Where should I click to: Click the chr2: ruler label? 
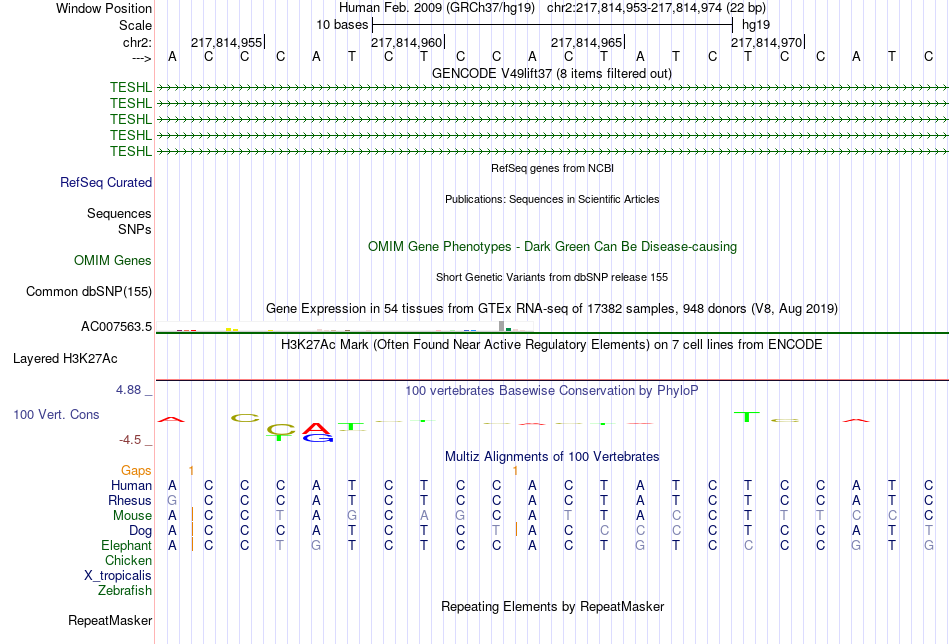coord(137,42)
